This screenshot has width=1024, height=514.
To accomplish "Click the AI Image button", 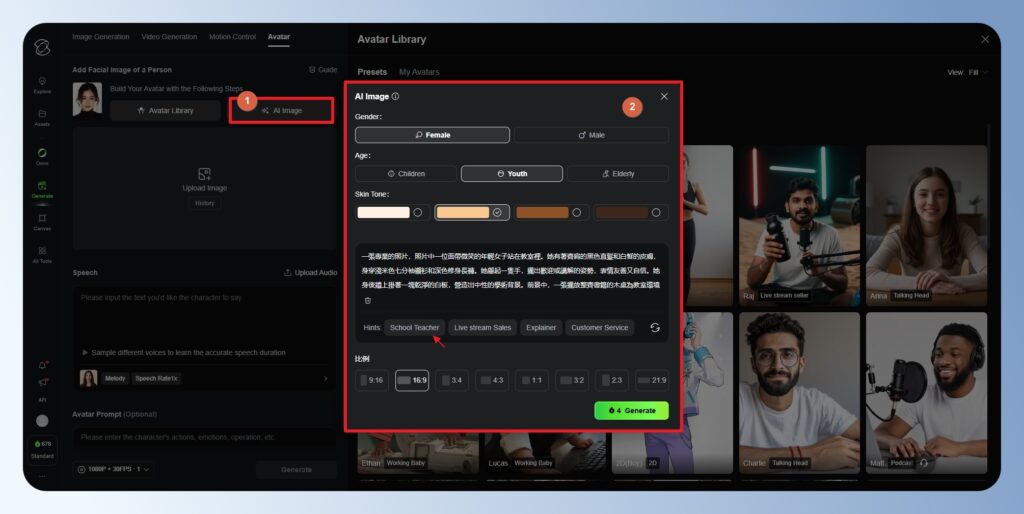I will [x=282, y=111].
